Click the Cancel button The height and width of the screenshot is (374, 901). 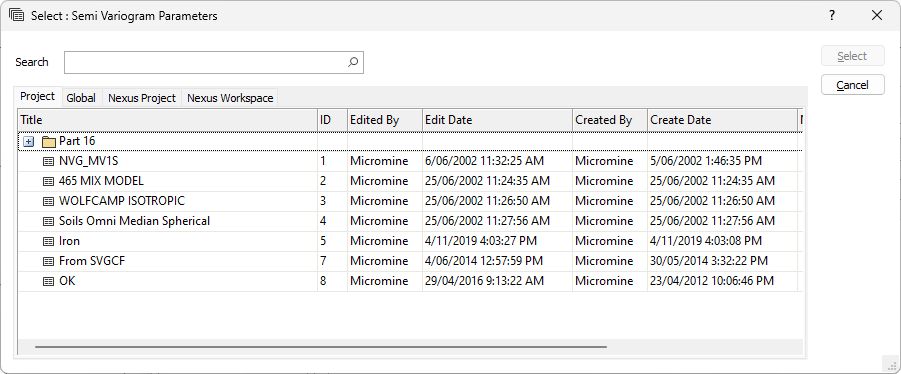coord(852,85)
